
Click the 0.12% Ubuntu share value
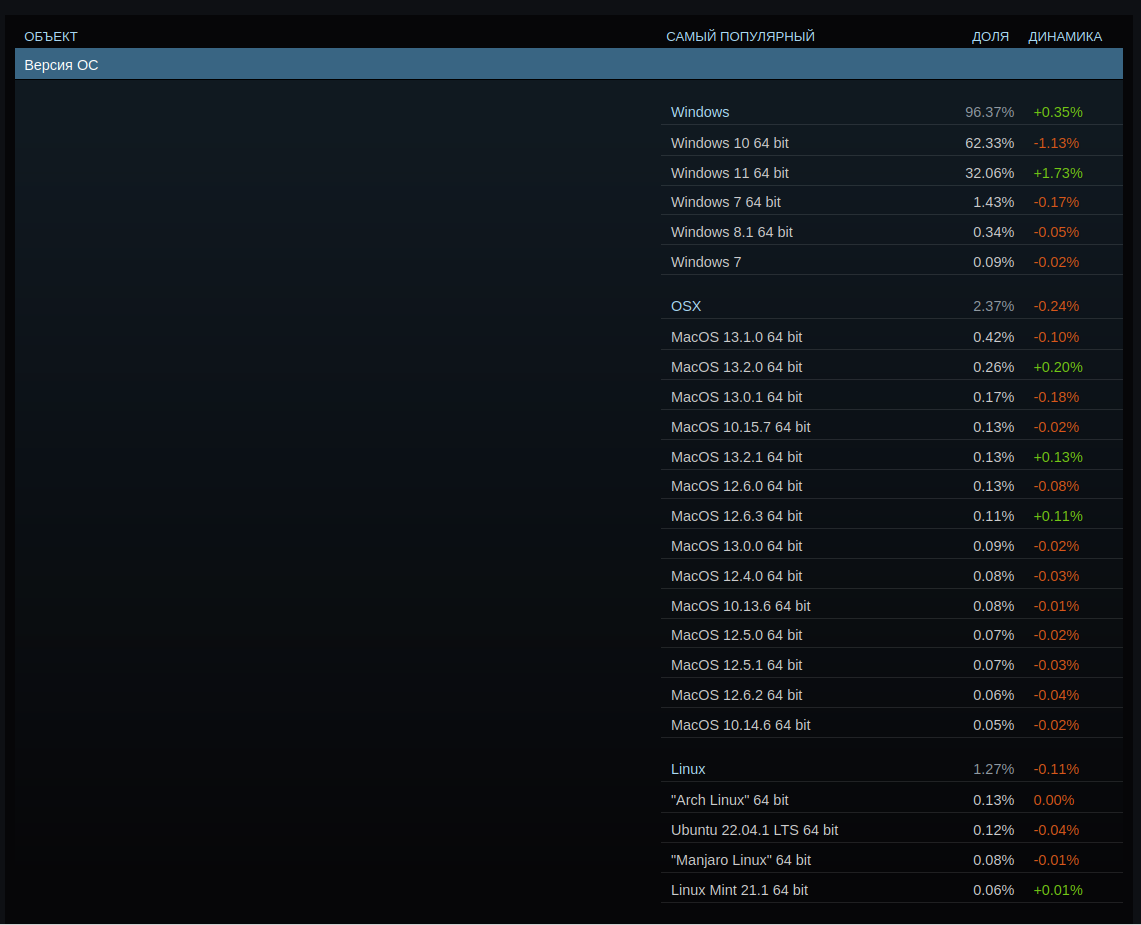[x=993, y=830]
